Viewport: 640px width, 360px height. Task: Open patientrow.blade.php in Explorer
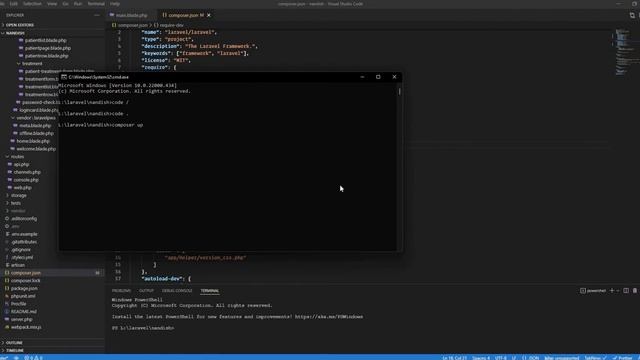46,56
